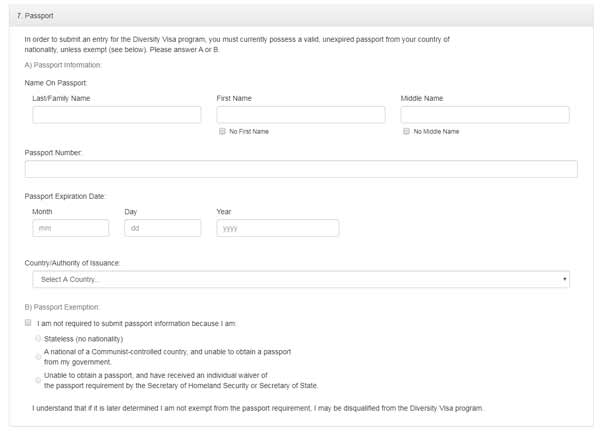This screenshot has height=434, width=600.
Task: Open the Select A Country dropdown
Action: click(301, 279)
